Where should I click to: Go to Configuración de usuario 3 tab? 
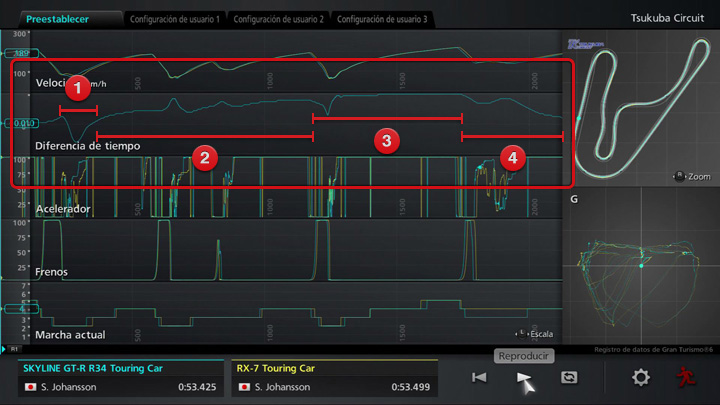pos(381,19)
